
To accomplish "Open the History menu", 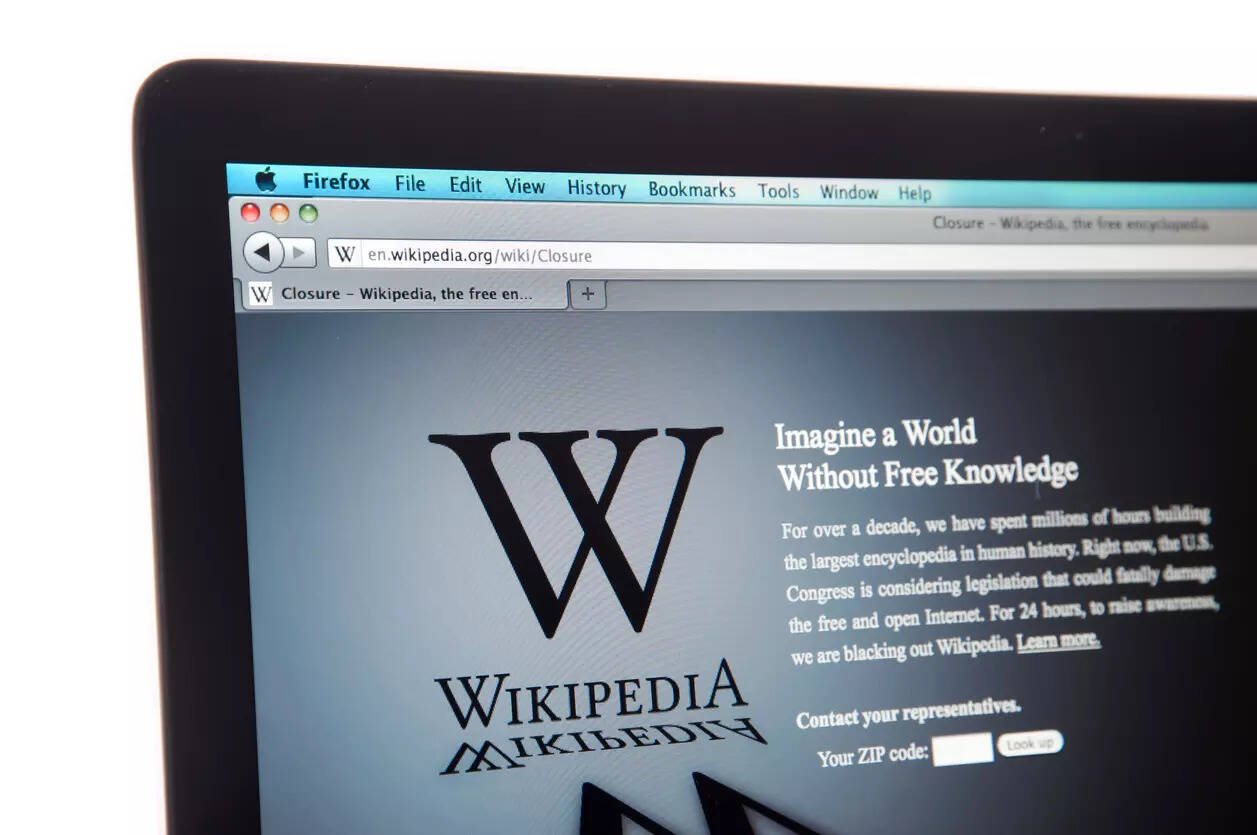I will 596,187.
